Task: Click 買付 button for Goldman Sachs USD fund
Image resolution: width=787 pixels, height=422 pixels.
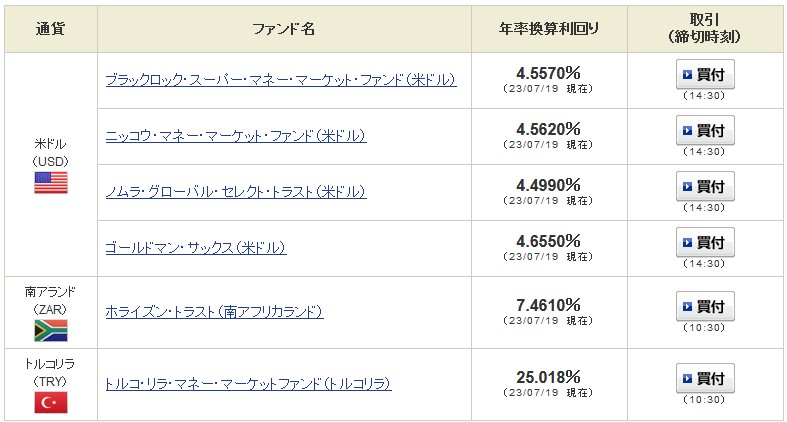Action: [705, 243]
